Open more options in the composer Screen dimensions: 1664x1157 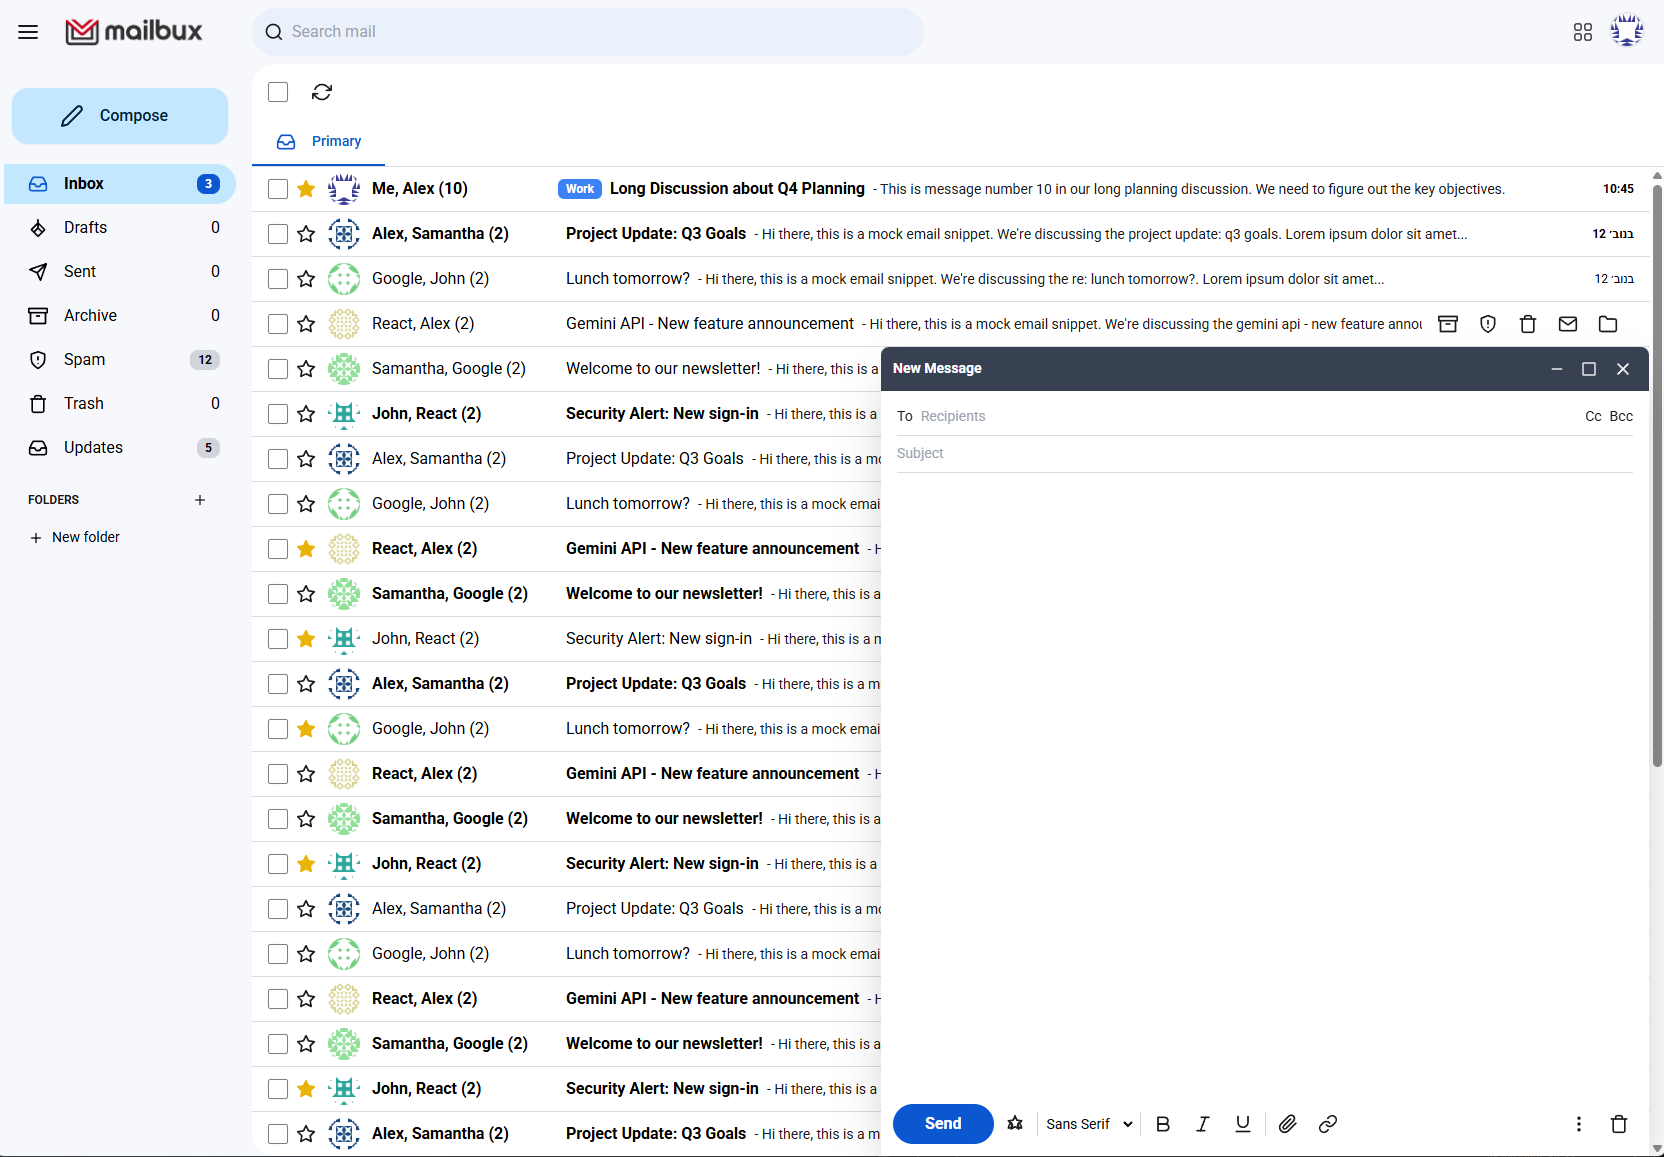[1578, 1124]
